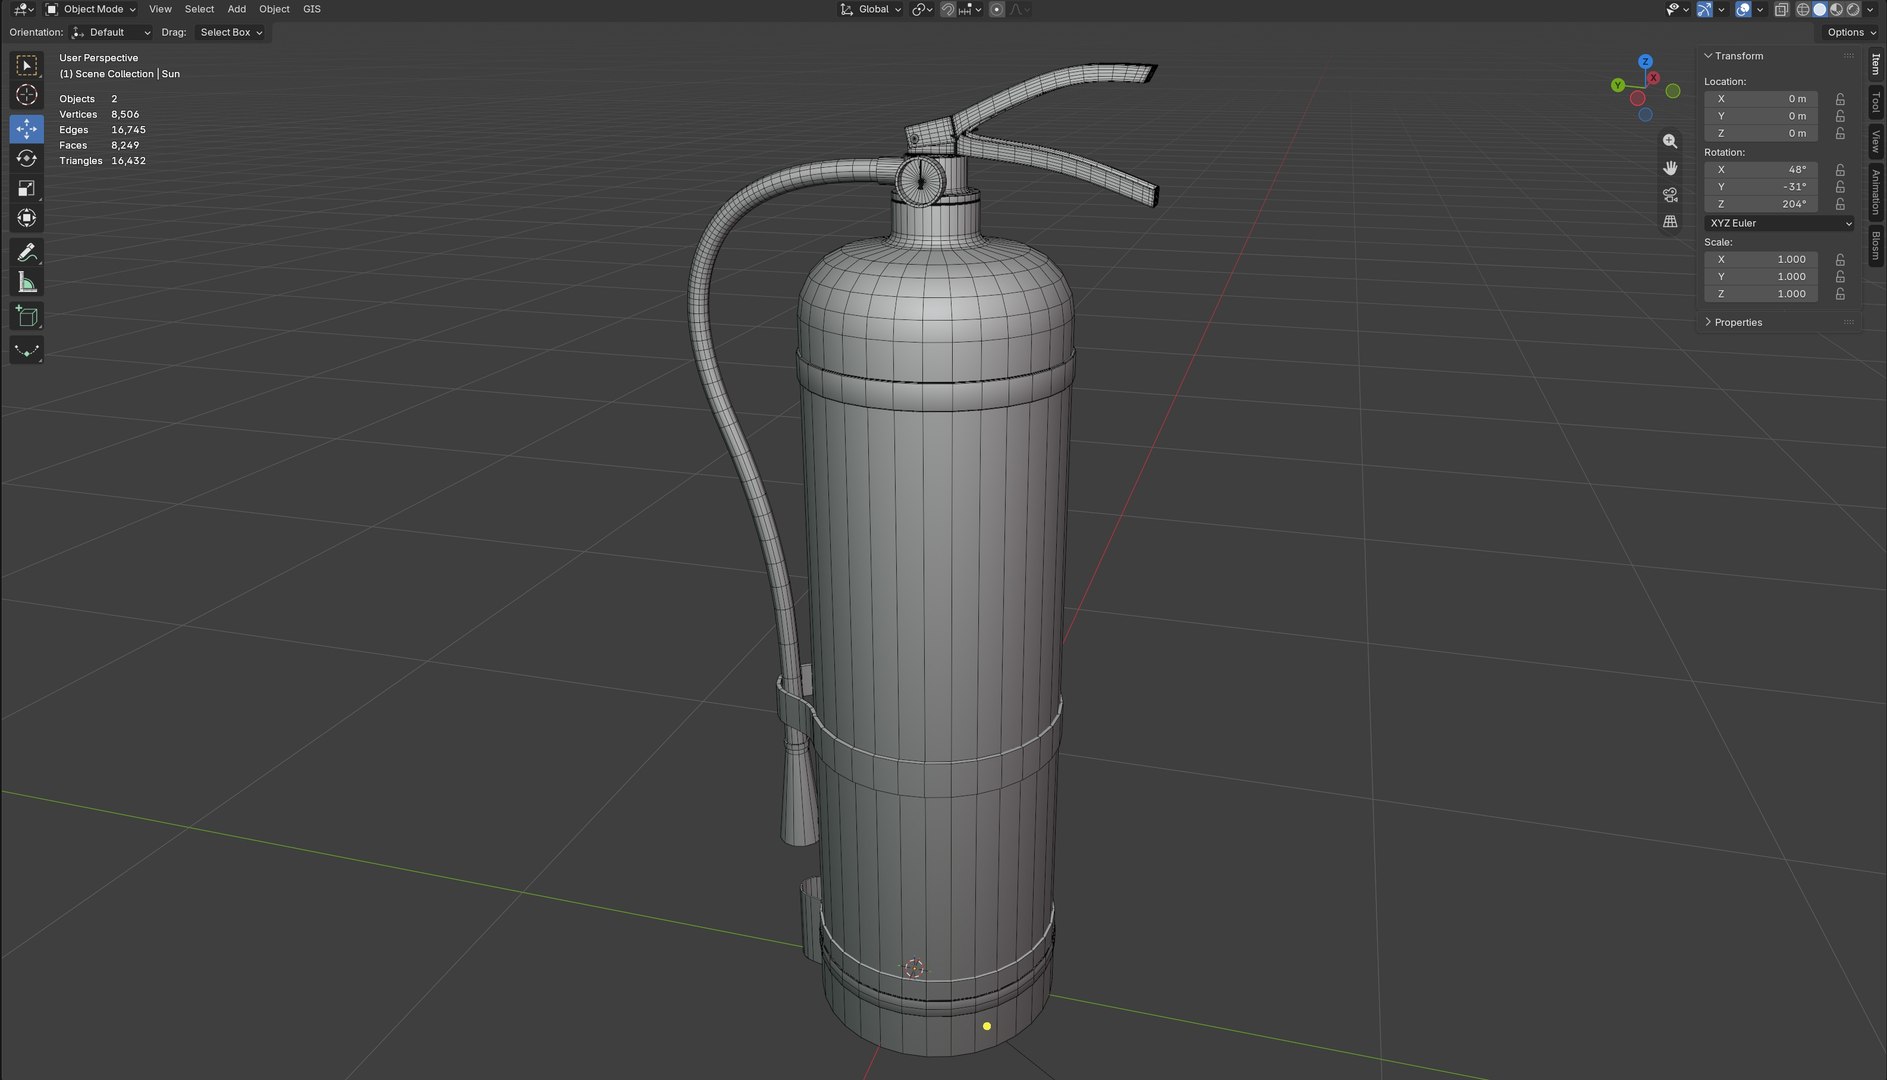1887x1080 pixels.
Task: Open Global transform orientation dropdown
Action: click(x=870, y=9)
